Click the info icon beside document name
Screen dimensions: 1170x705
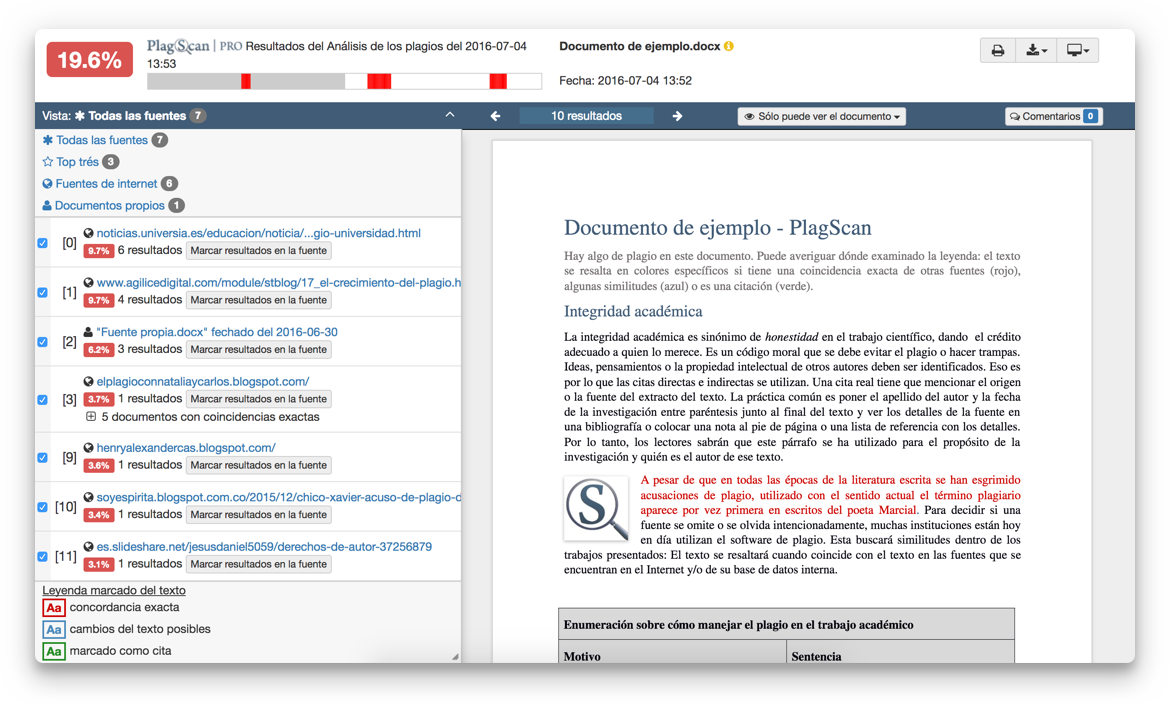729,46
